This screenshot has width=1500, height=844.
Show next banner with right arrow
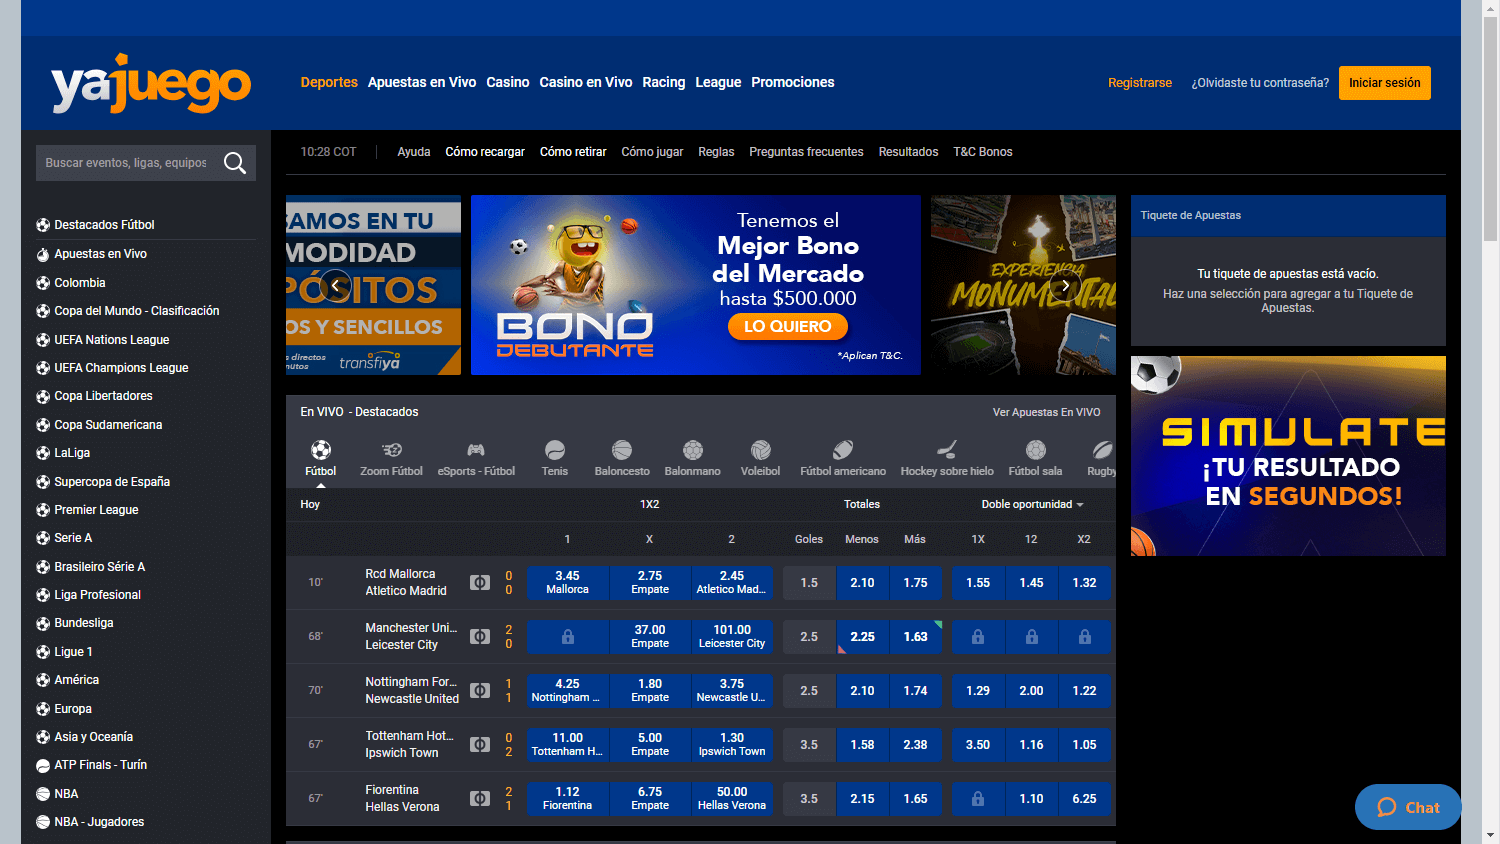[x=1066, y=286]
